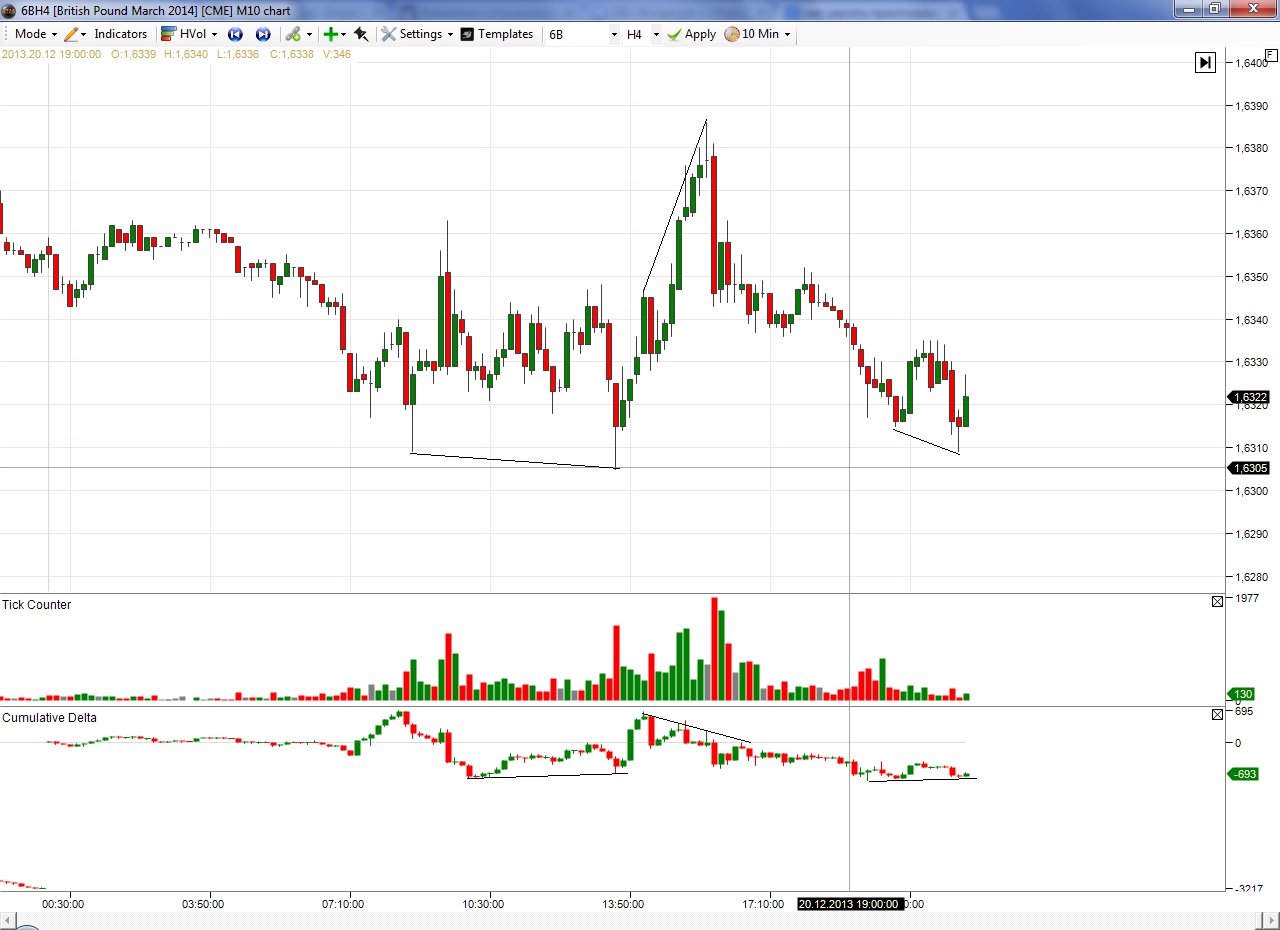Click the H4 contract field
Viewport: 1280px width, 930px height.
[637, 34]
